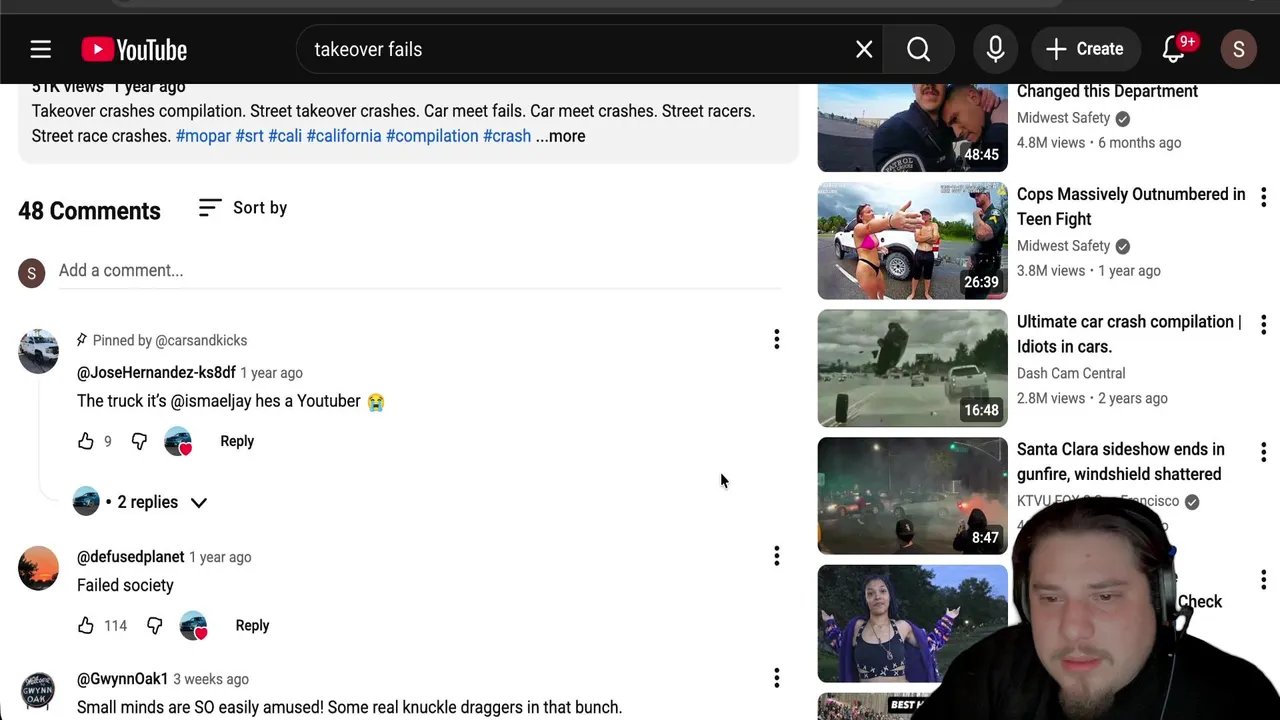The width and height of the screenshot is (1280, 720).
Task: Open Dash Cam Central channel
Action: coord(1071,373)
